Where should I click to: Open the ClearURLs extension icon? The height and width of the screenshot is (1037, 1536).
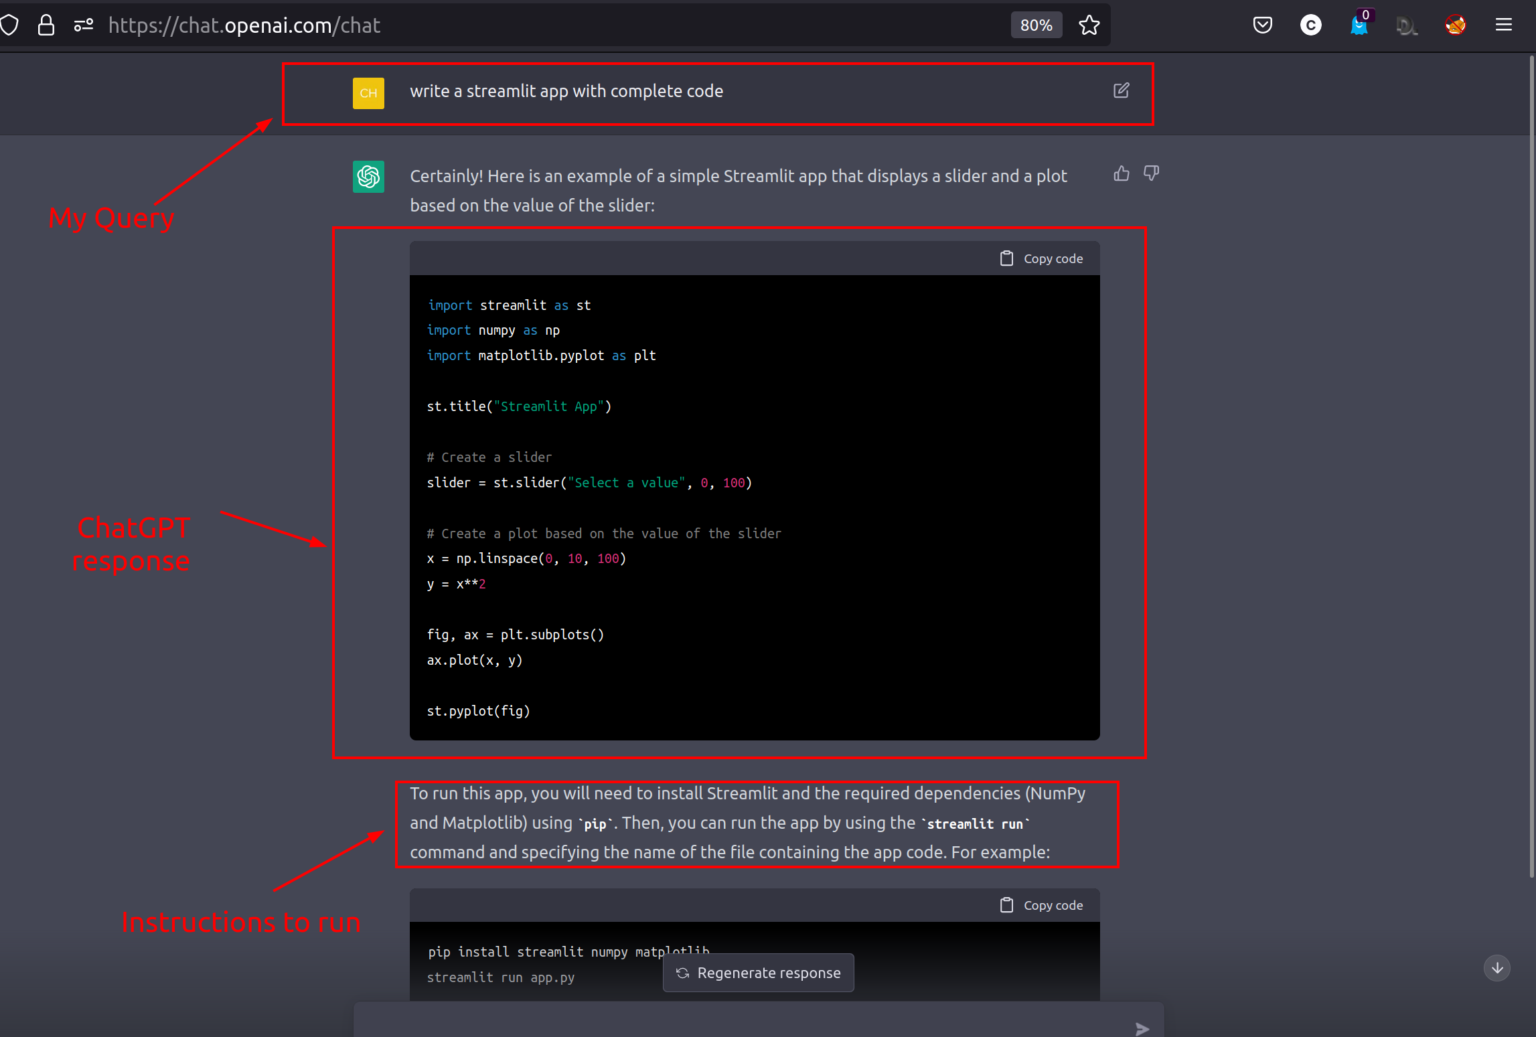coord(1311,24)
